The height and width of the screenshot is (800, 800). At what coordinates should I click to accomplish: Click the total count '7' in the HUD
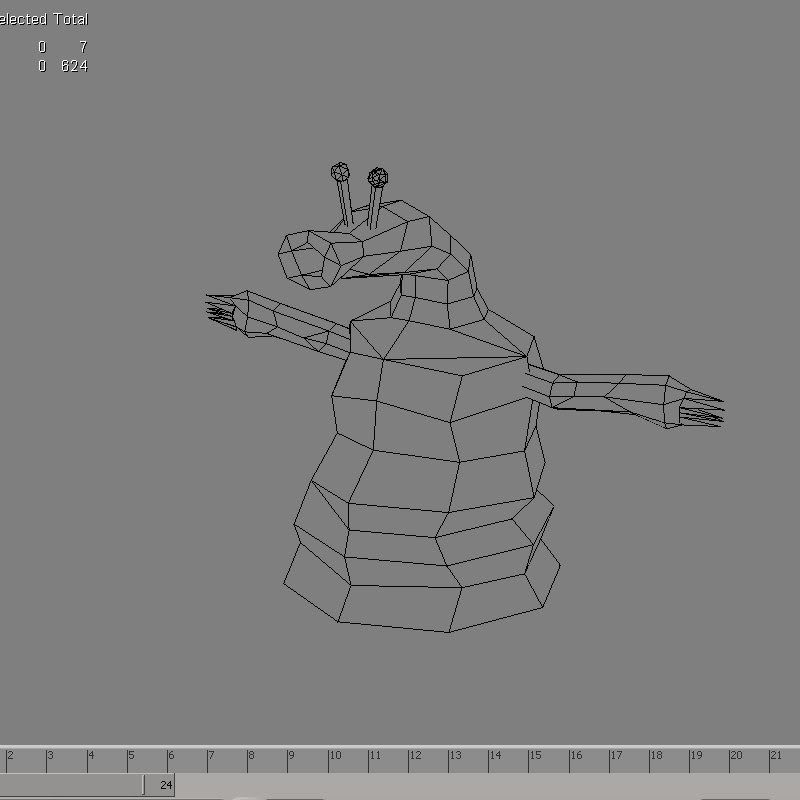click(x=83, y=47)
